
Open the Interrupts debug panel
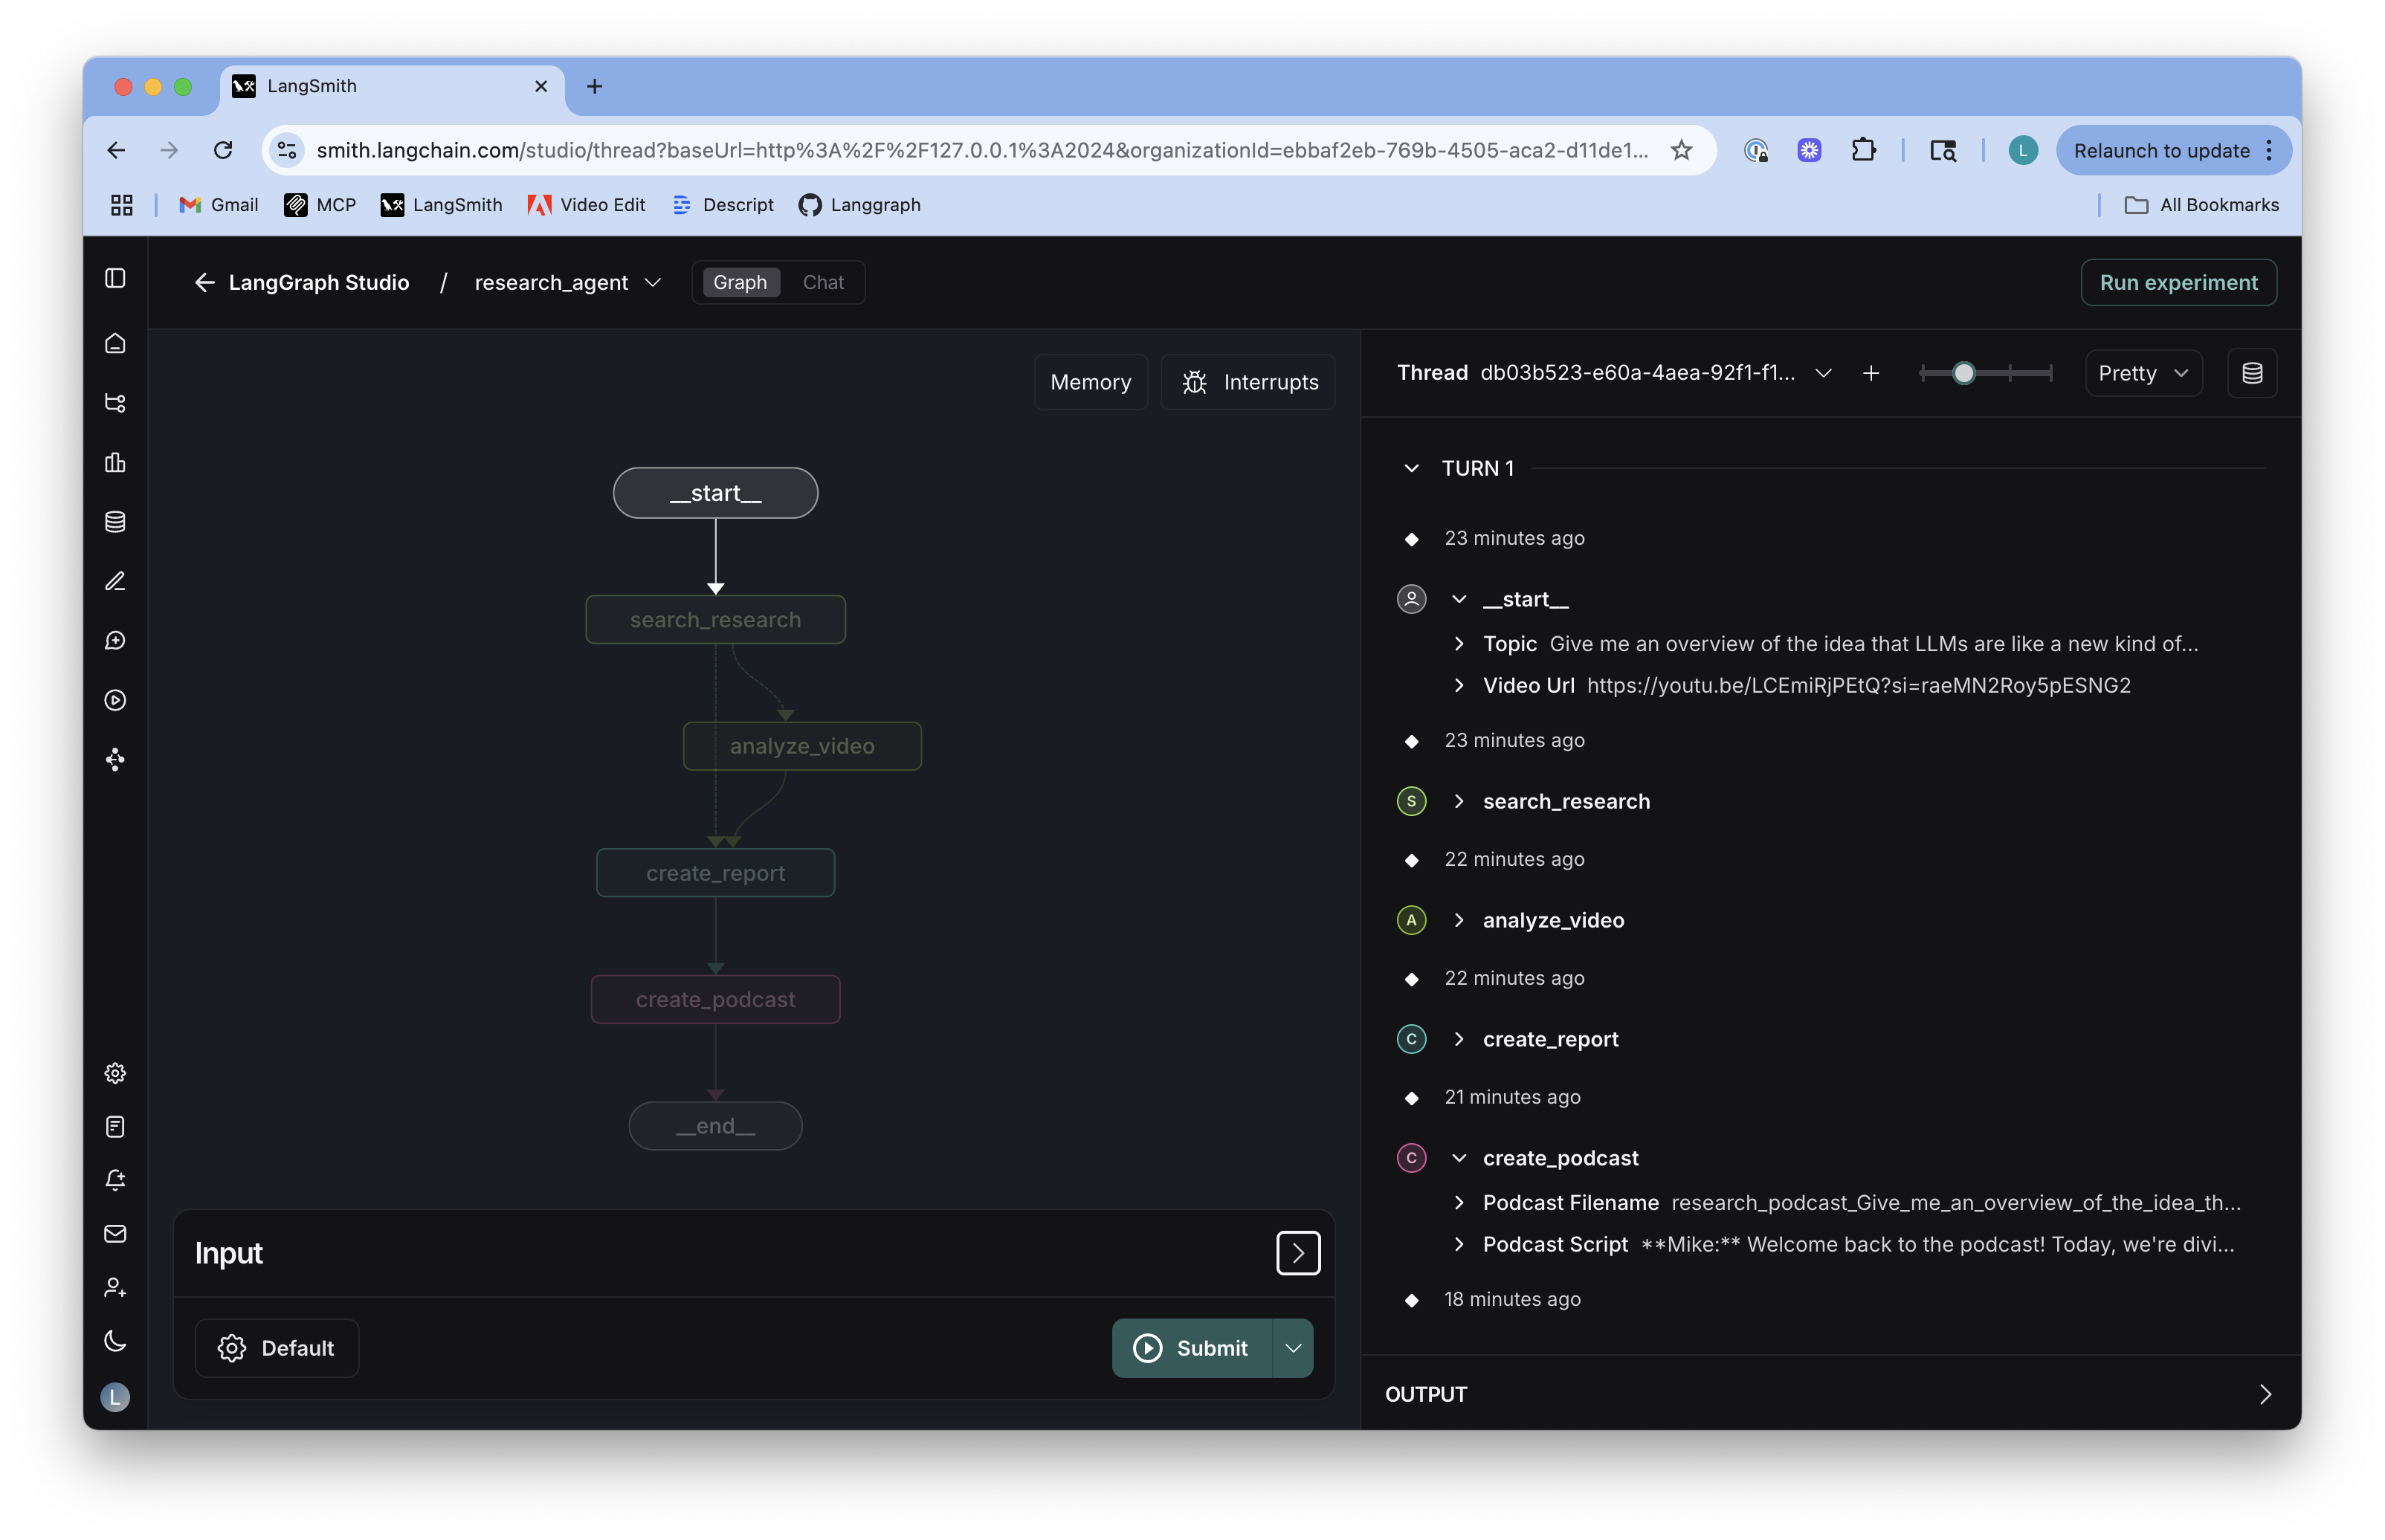[x=1248, y=382]
